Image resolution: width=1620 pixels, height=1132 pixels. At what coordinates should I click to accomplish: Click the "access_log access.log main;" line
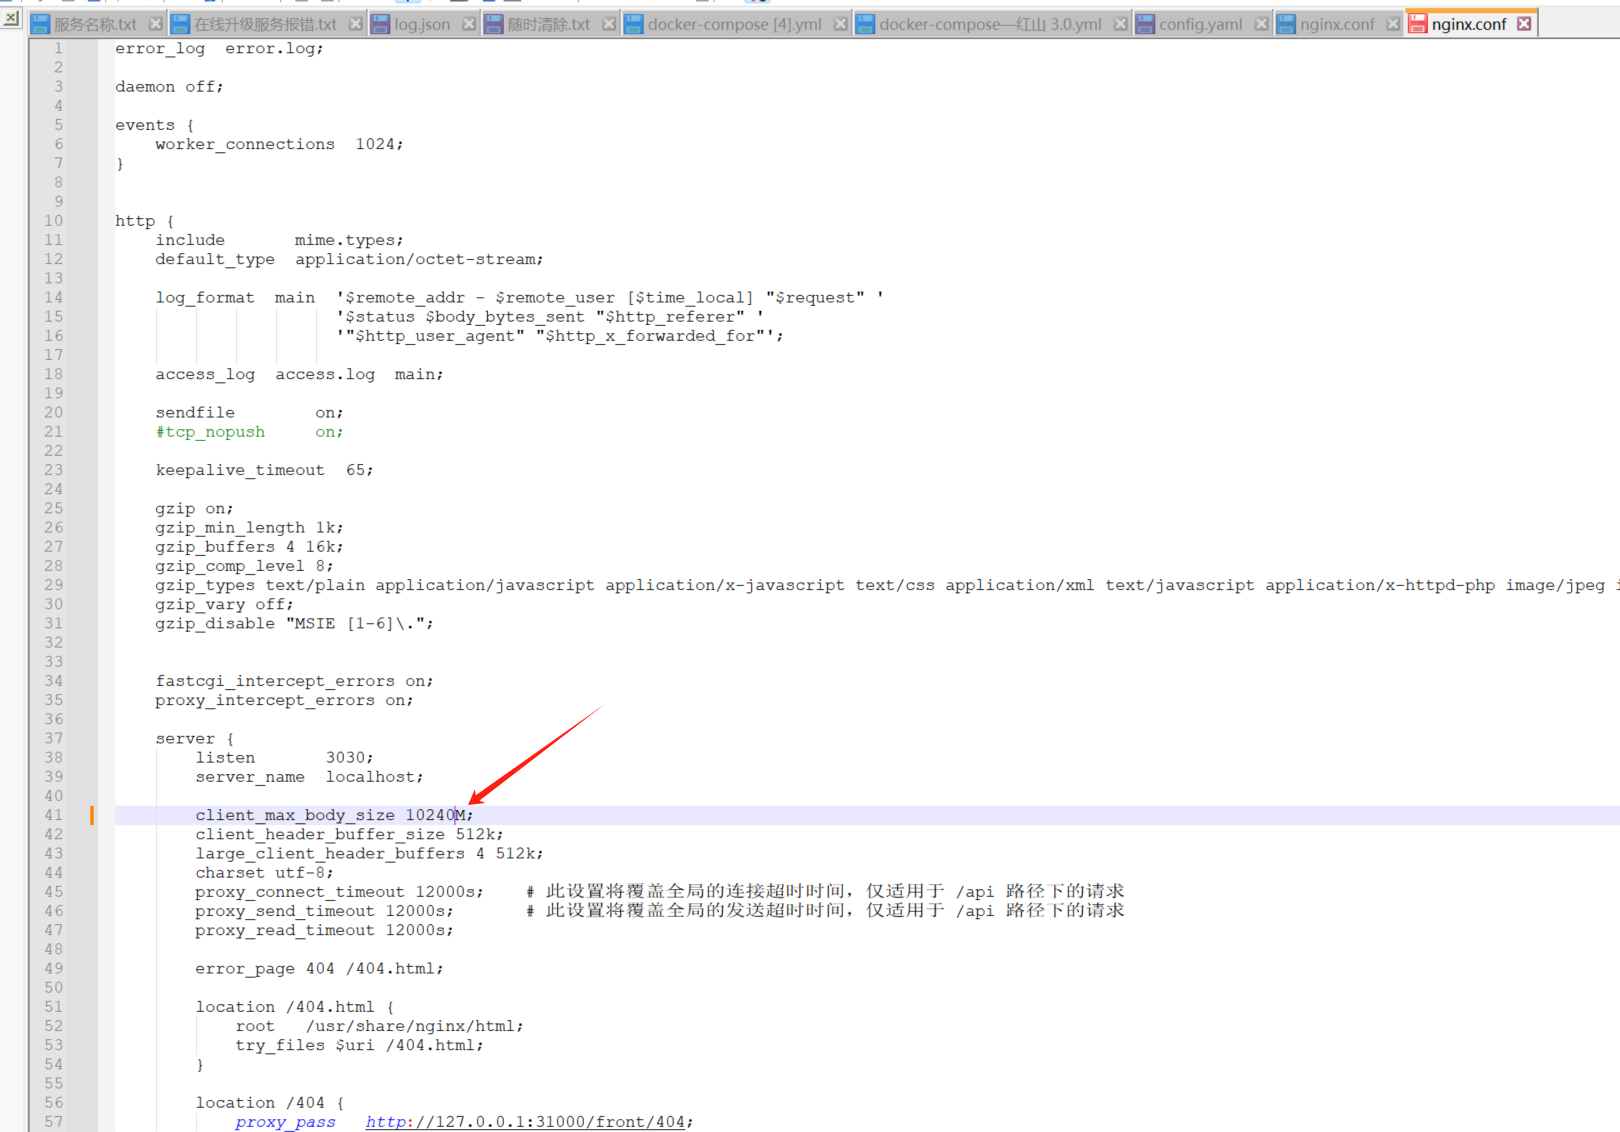299,374
